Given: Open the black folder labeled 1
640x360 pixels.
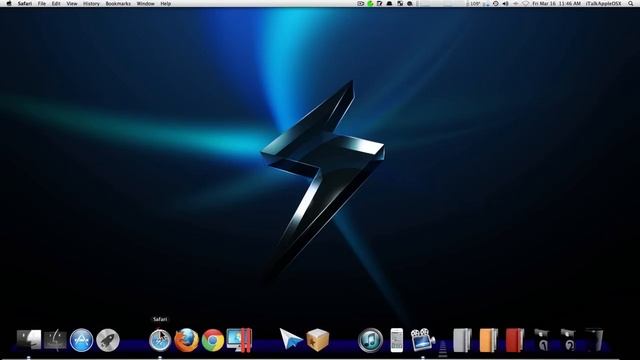Looking at the screenshot, I should (542, 340).
